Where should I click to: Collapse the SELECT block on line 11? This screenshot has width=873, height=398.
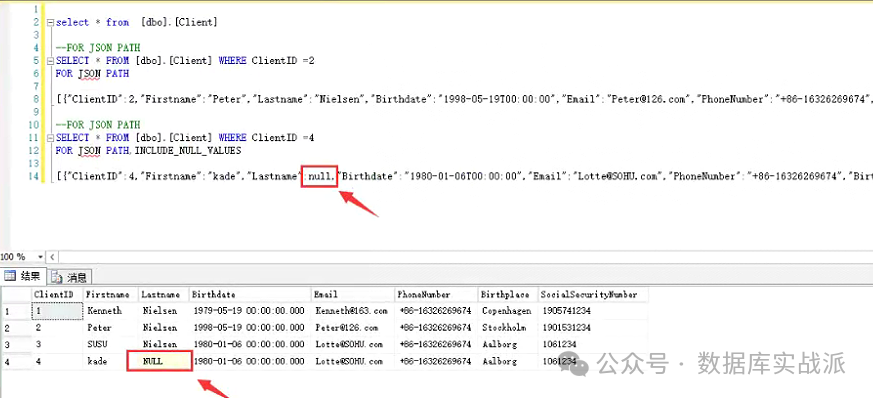51,137
